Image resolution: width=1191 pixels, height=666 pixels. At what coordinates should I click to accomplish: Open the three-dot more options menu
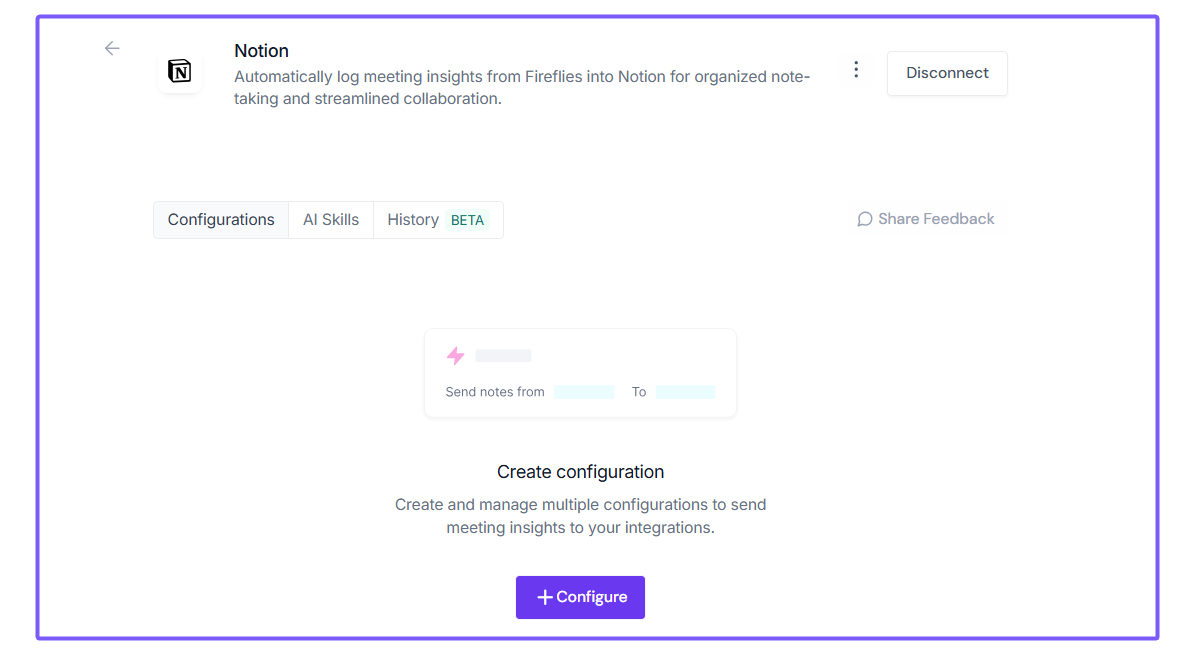856,70
